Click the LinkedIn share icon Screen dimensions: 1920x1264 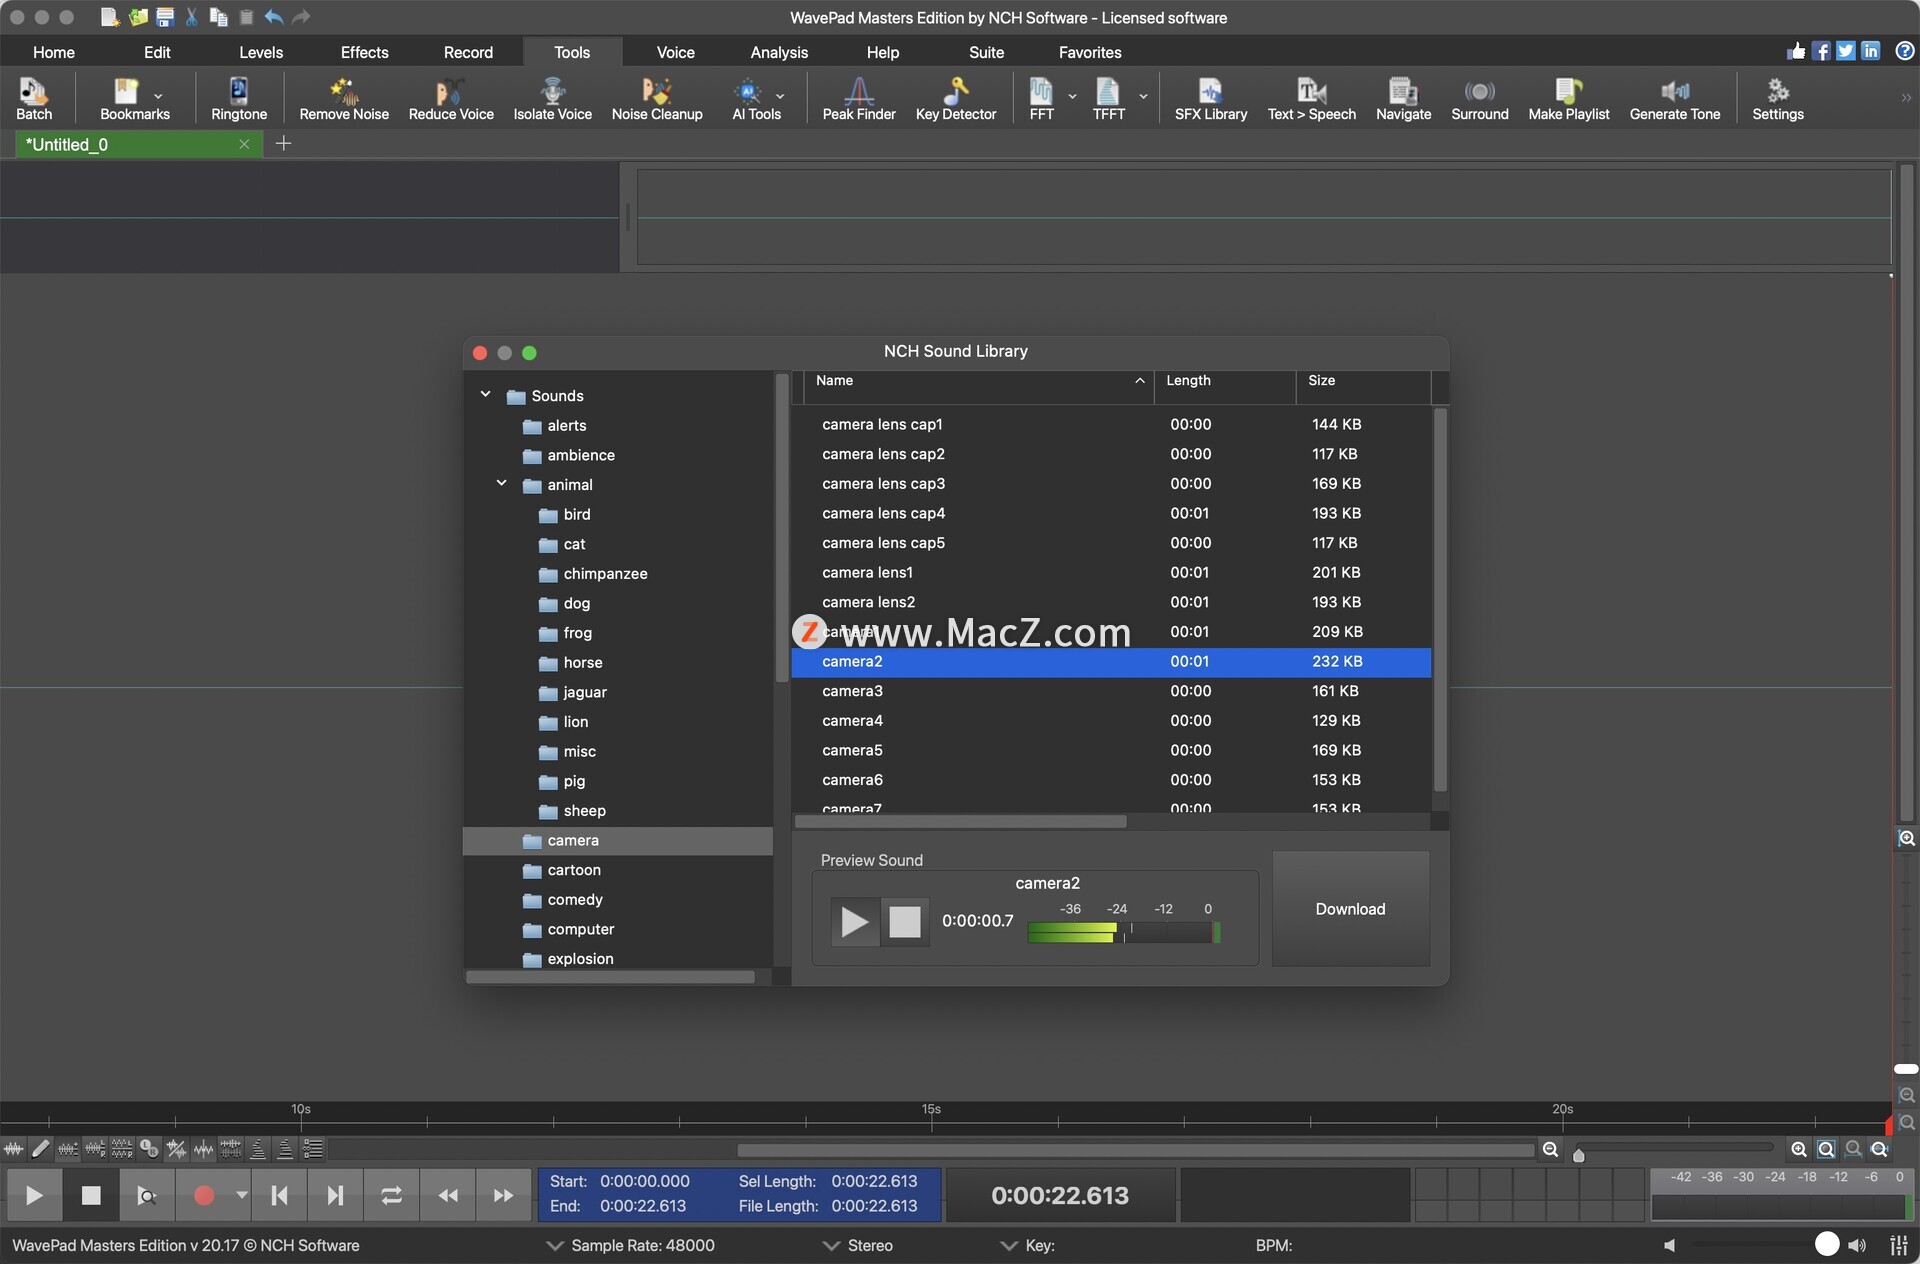[1870, 51]
